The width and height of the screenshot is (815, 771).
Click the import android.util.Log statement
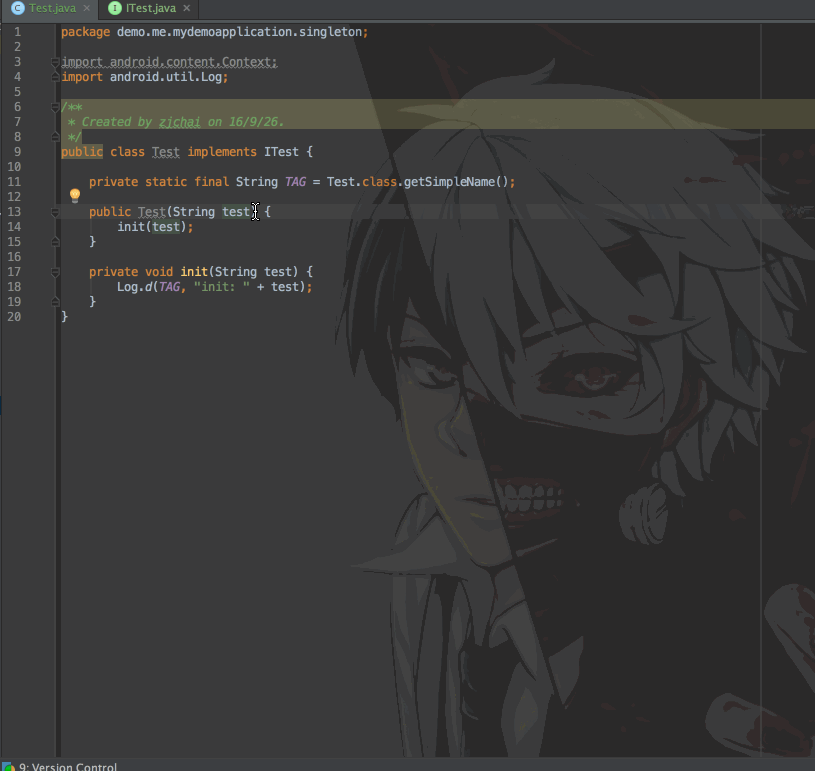pyautogui.click(x=144, y=77)
